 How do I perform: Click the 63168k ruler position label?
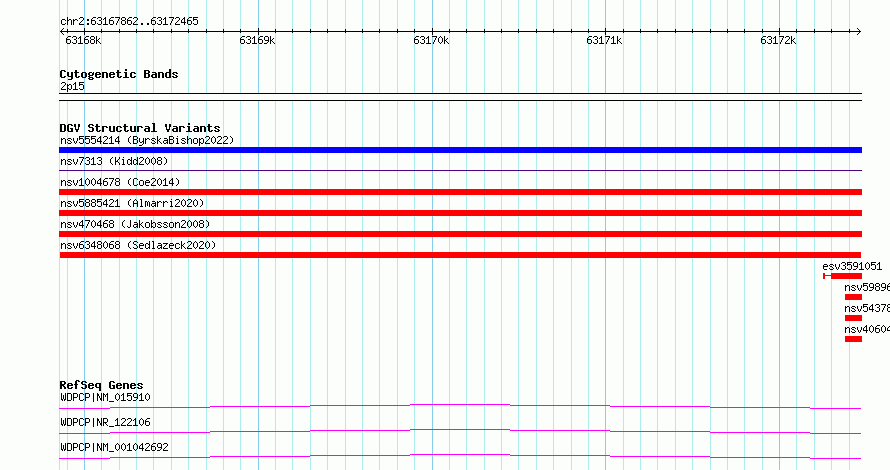point(83,40)
